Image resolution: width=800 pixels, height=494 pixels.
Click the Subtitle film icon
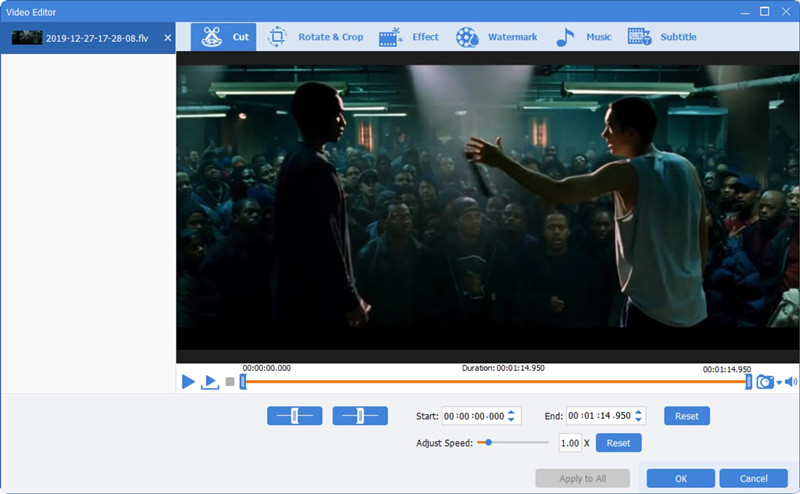639,37
